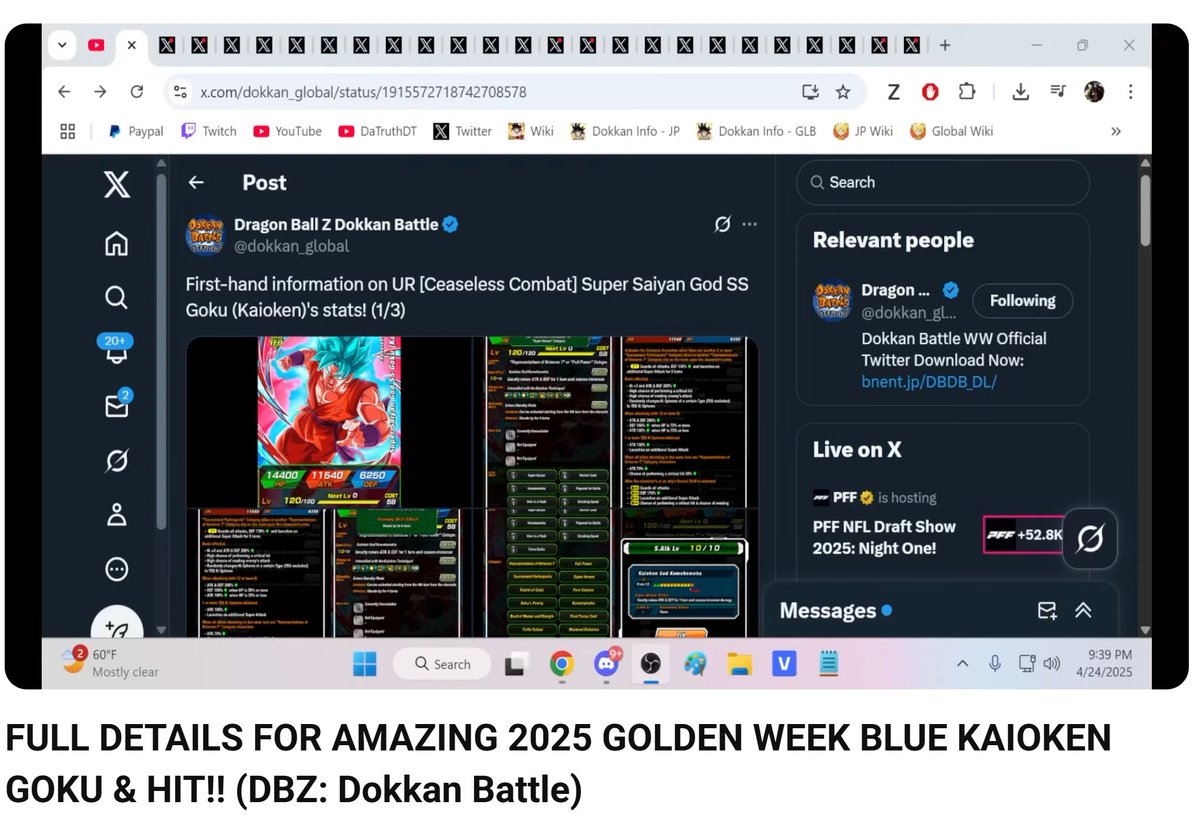The image size is (1200, 818).
Task: Click in the X Search field
Action: (x=942, y=183)
